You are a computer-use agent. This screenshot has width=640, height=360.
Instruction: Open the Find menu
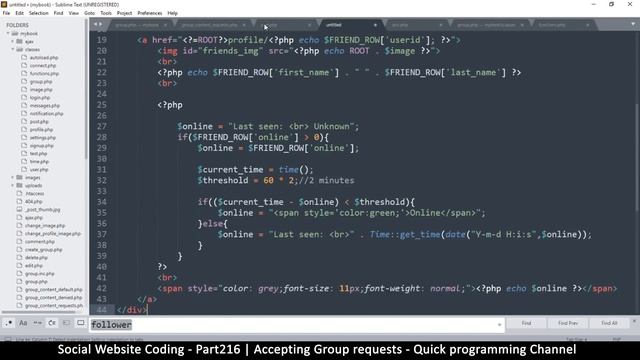pos(58,13)
